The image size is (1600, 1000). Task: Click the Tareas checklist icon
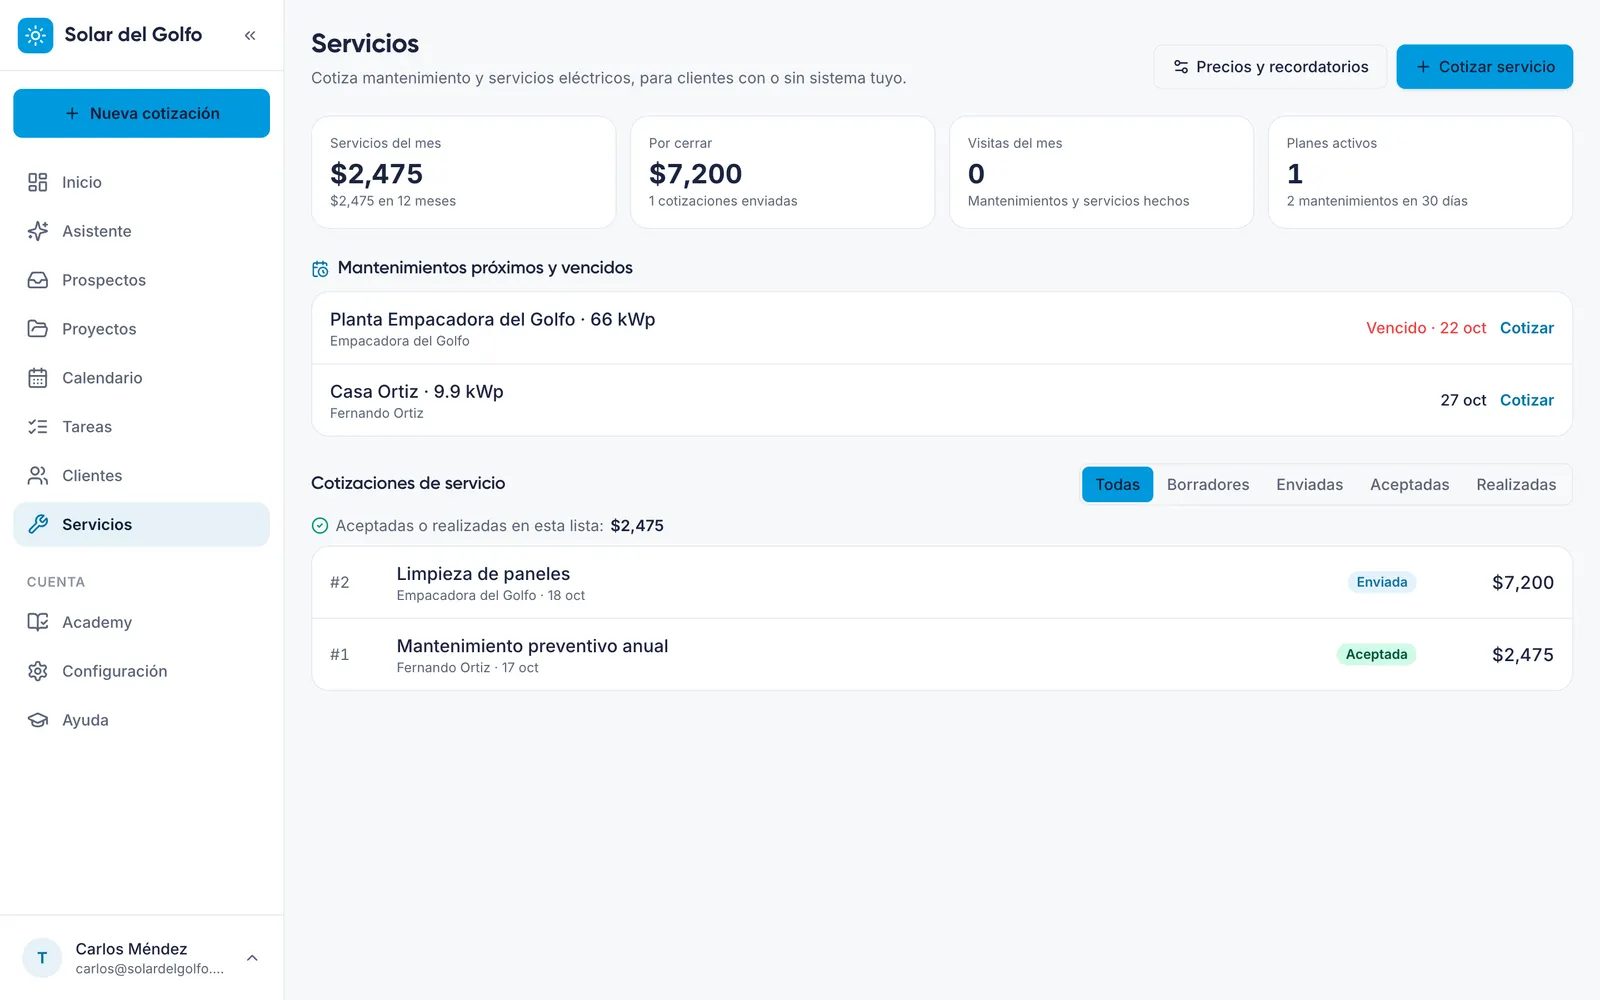(x=38, y=427)
